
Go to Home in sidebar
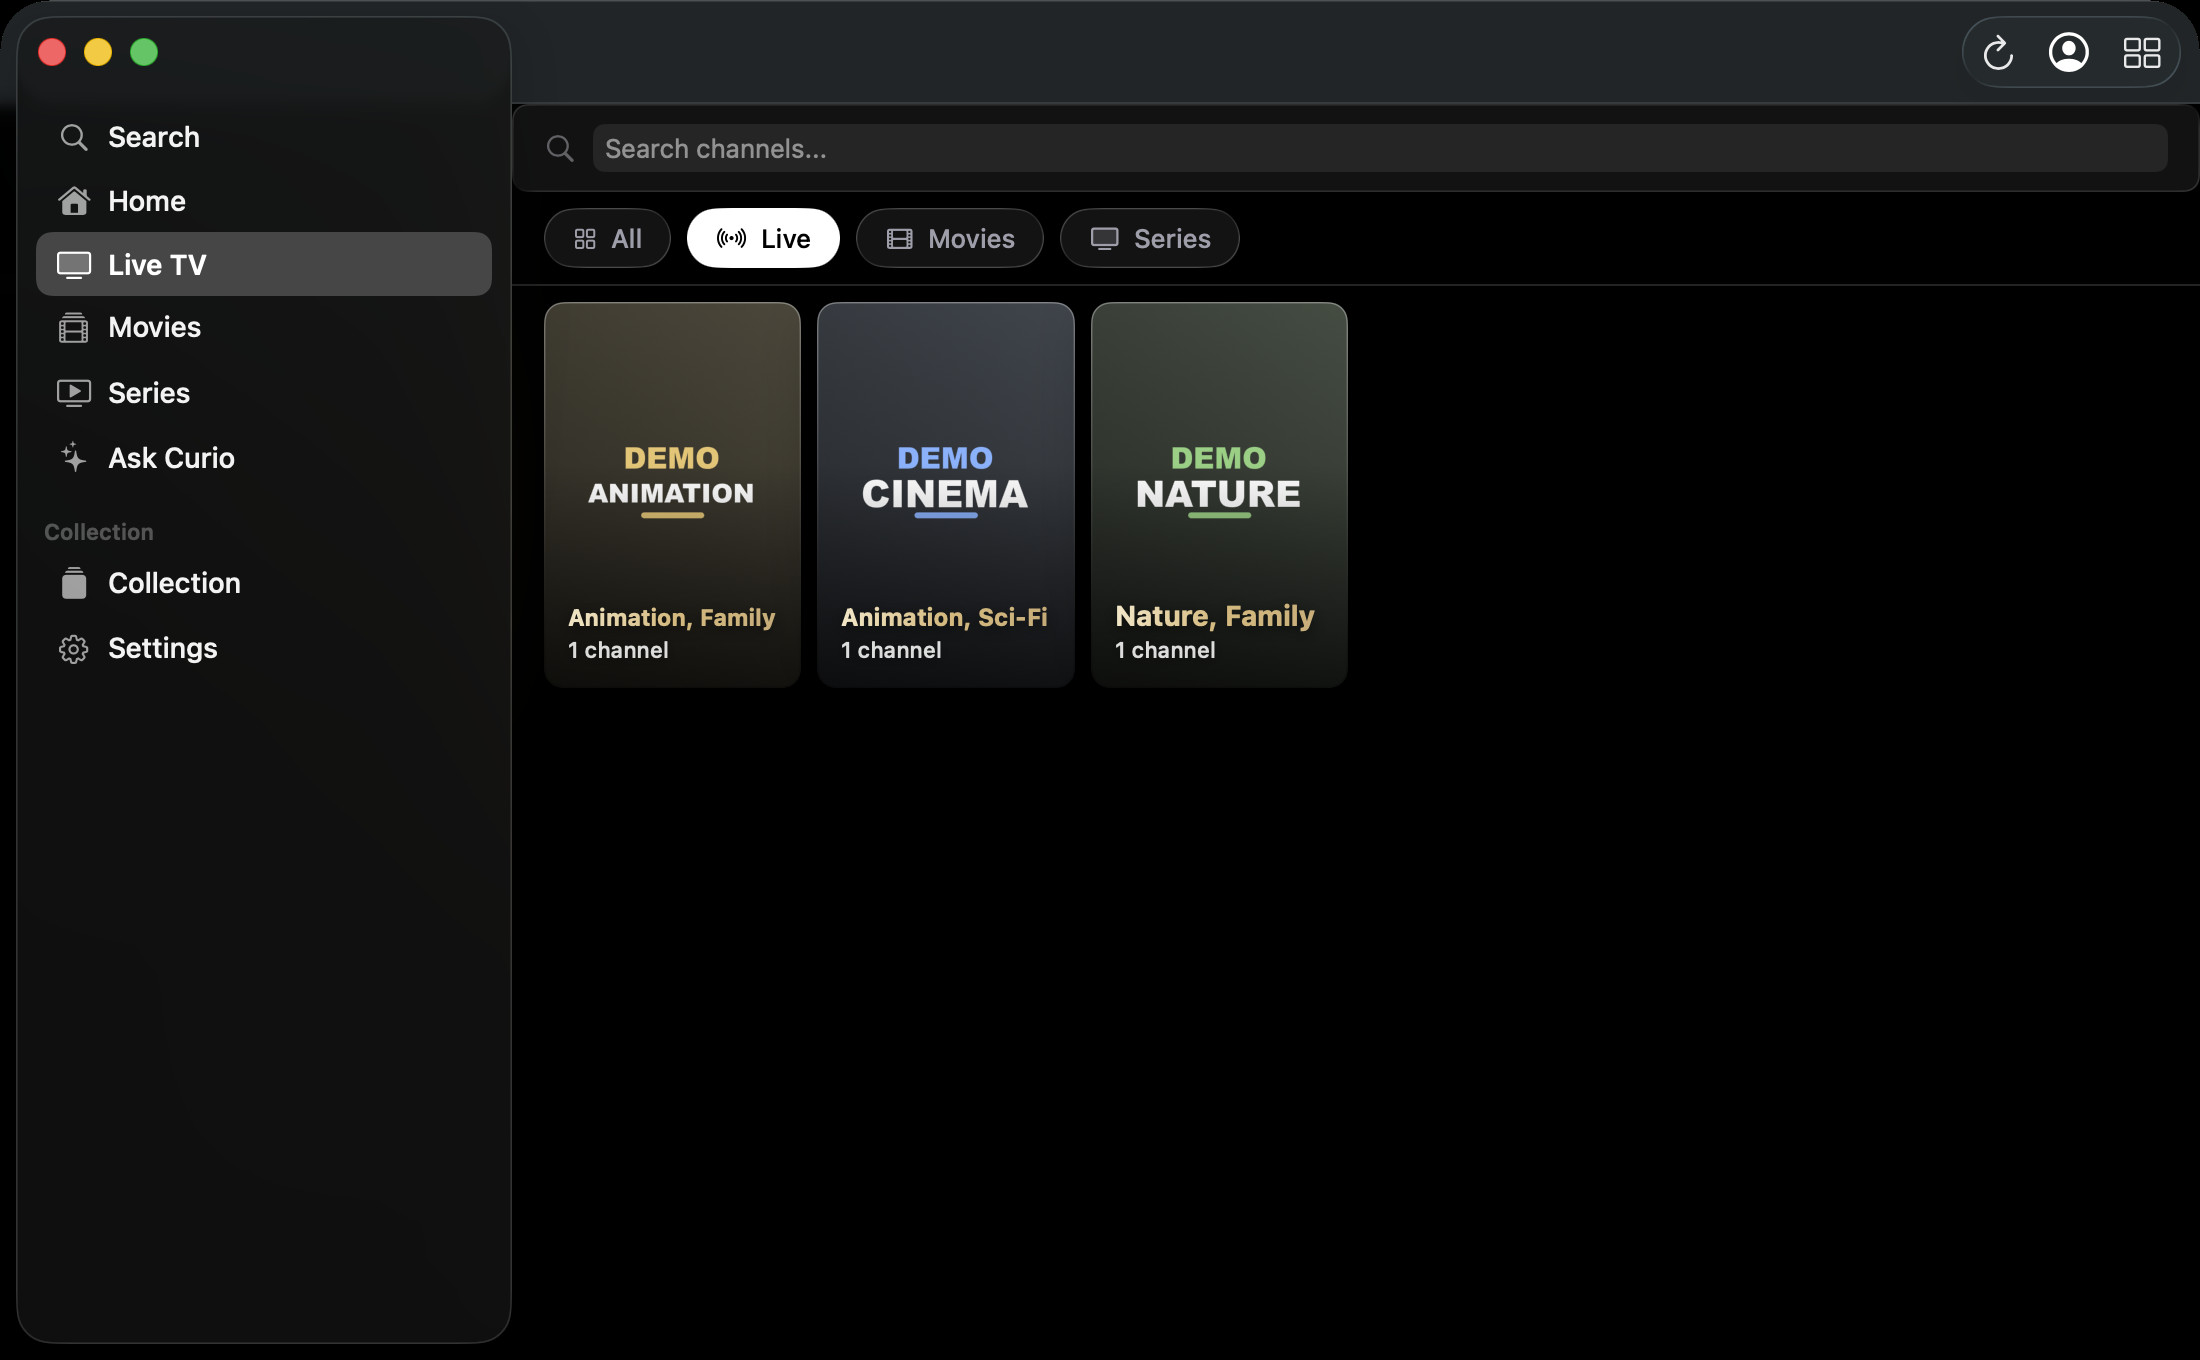click(x=264, y=201)
